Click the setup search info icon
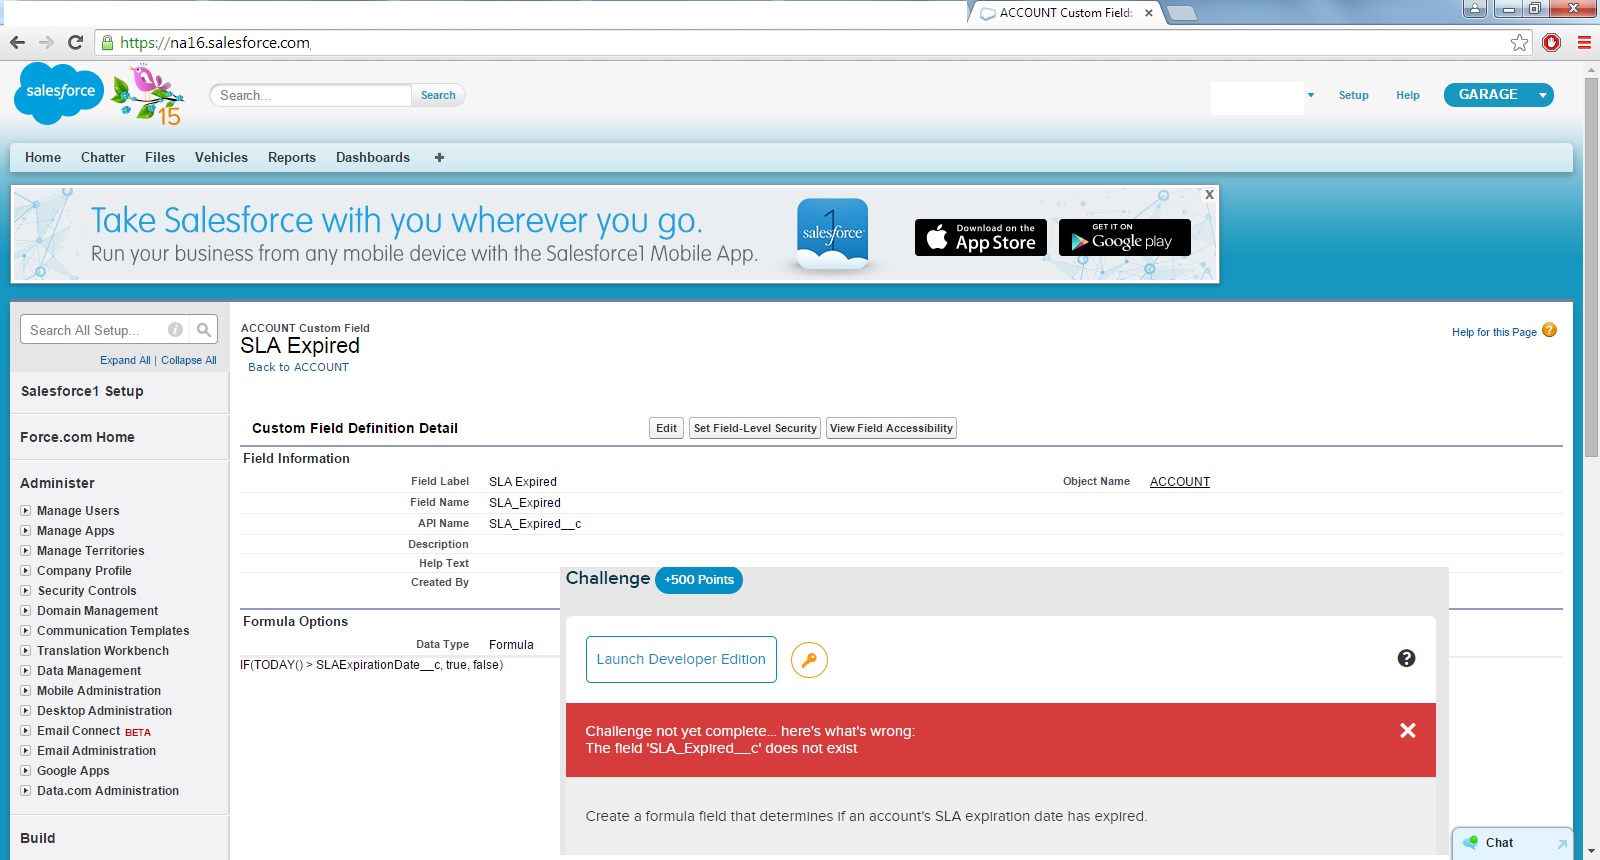This screenshot has width=1600, height=860. (176, 329)
